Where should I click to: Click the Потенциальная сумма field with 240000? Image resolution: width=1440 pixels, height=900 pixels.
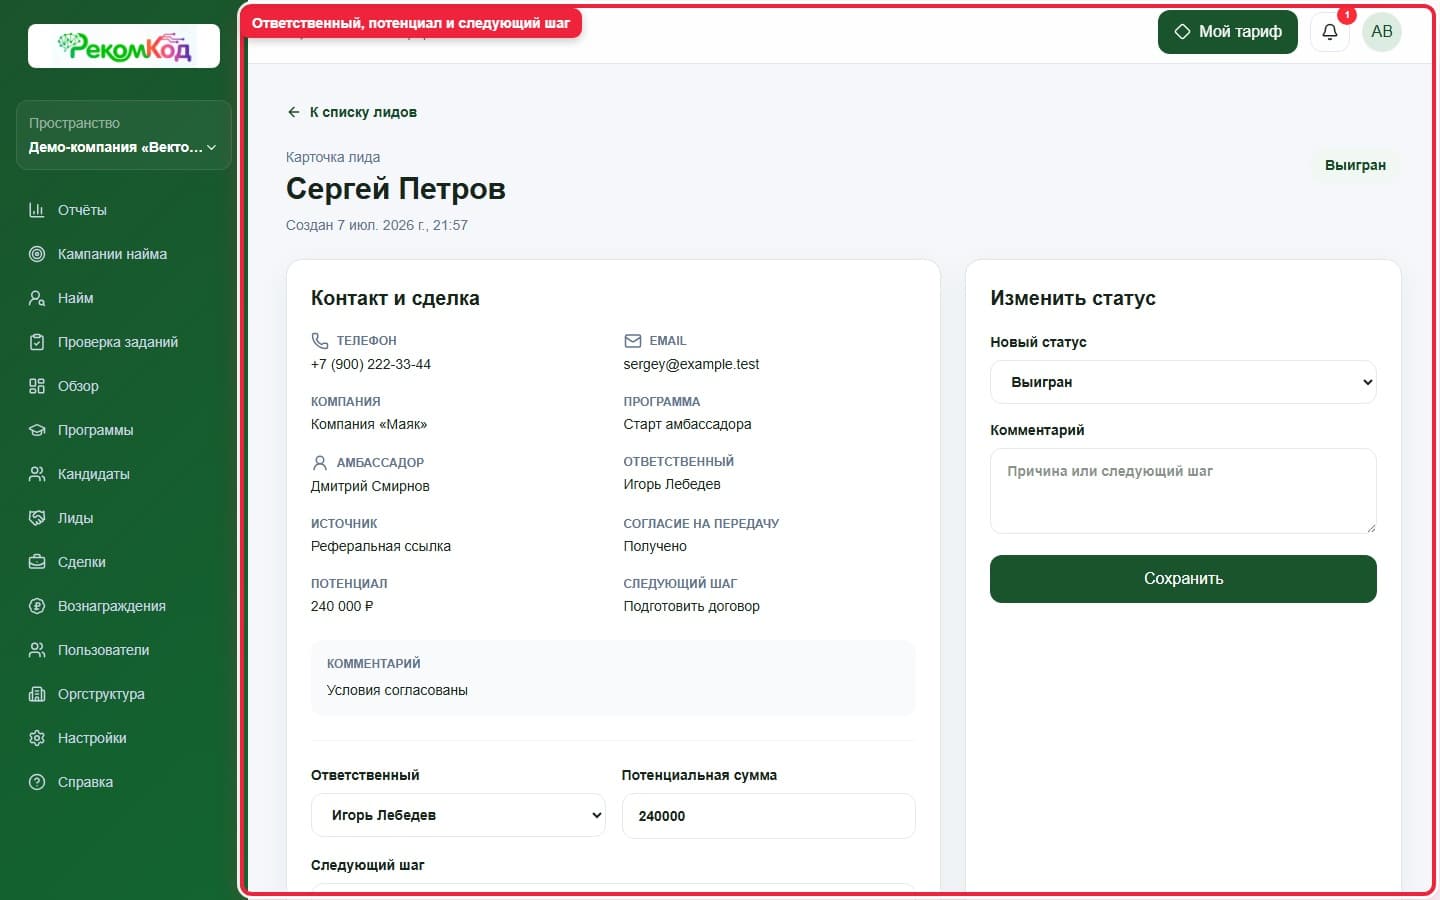pos(768,816)
